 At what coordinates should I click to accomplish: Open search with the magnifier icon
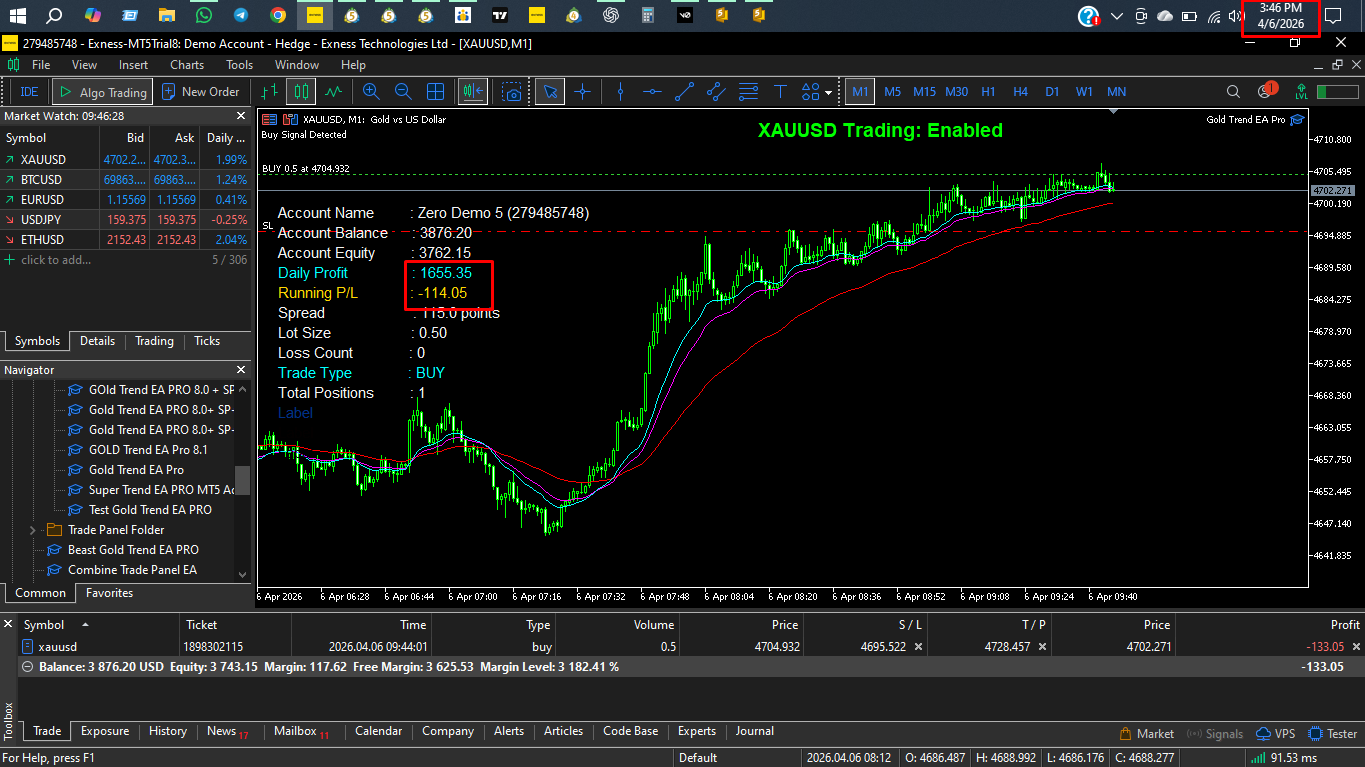tap(1235, 92)
